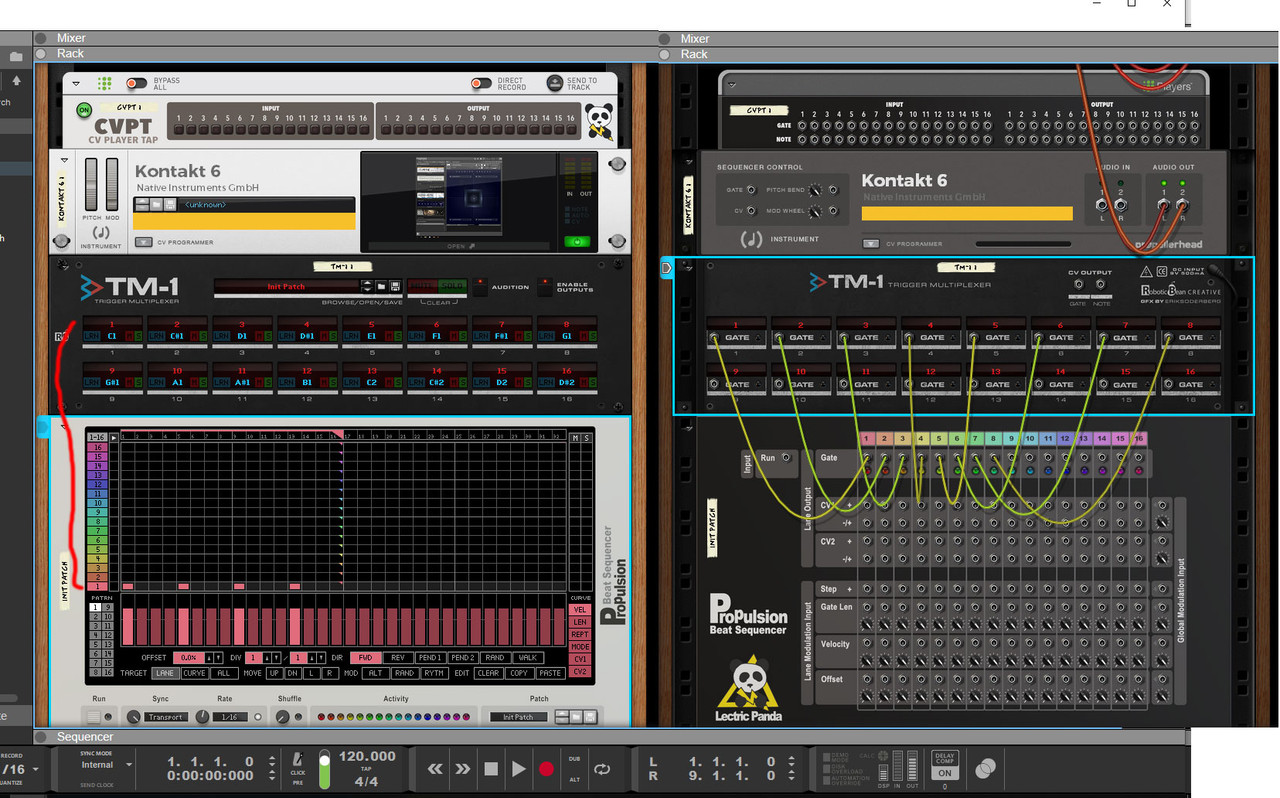Image resolution: width=1280 pixels, height=798 pixels.
Task: Click the COPY edit button in ProPulsion
Action: pyautogui.click(x=519, y=673)
